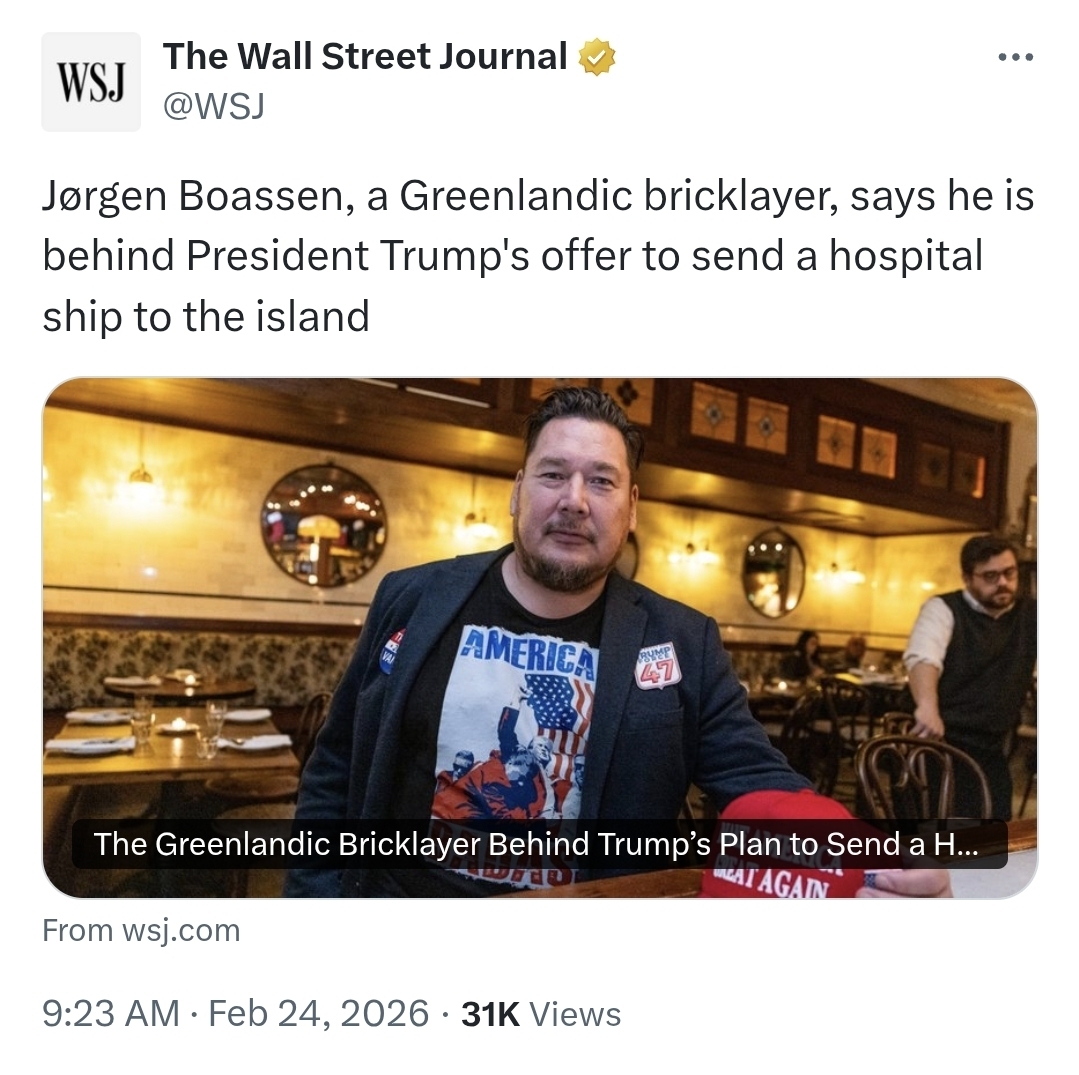
Task: Click the AMERICA graphic on the t-shirt
Action: point(530,651)
